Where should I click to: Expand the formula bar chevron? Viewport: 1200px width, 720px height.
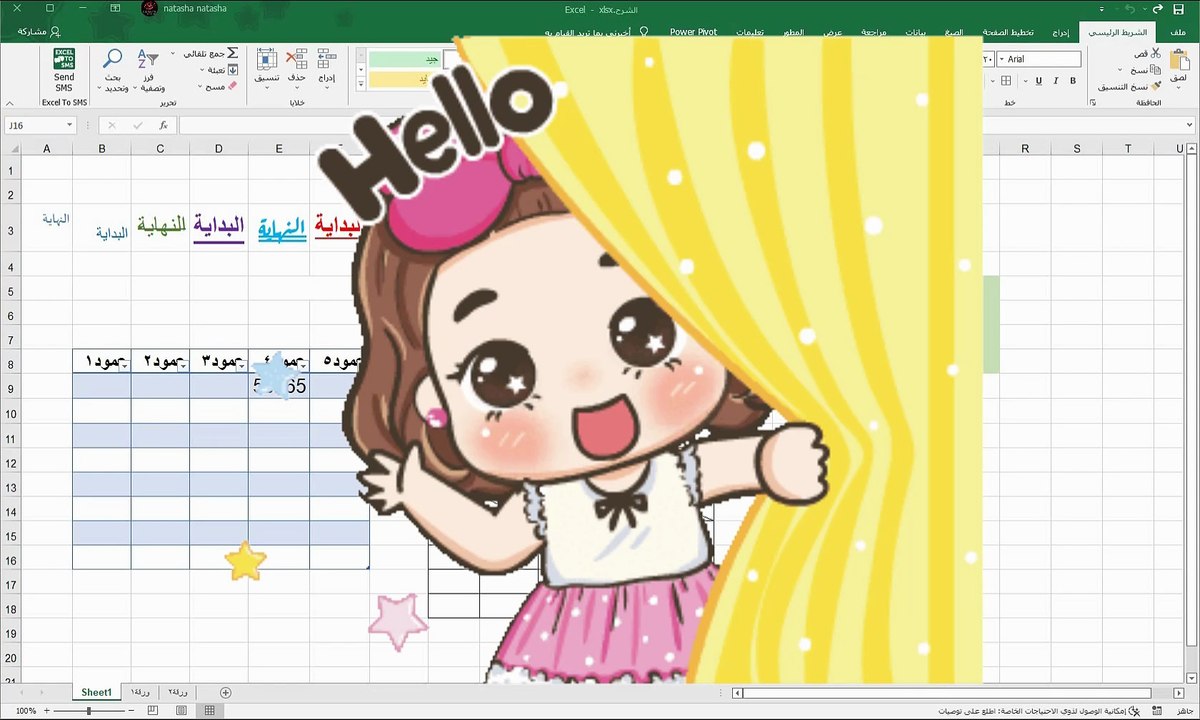tap(1189, 125)
